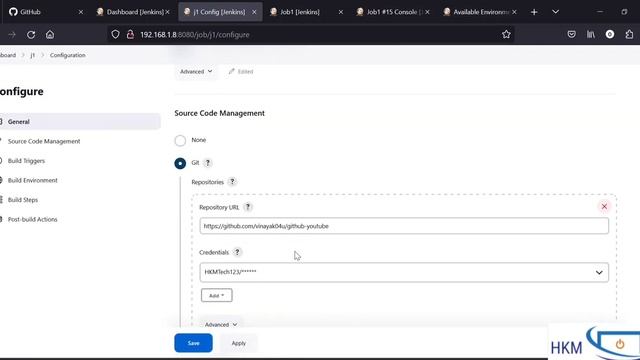Open help for Git option
Screen dimensions: 640x360
[x=207, y=163]
